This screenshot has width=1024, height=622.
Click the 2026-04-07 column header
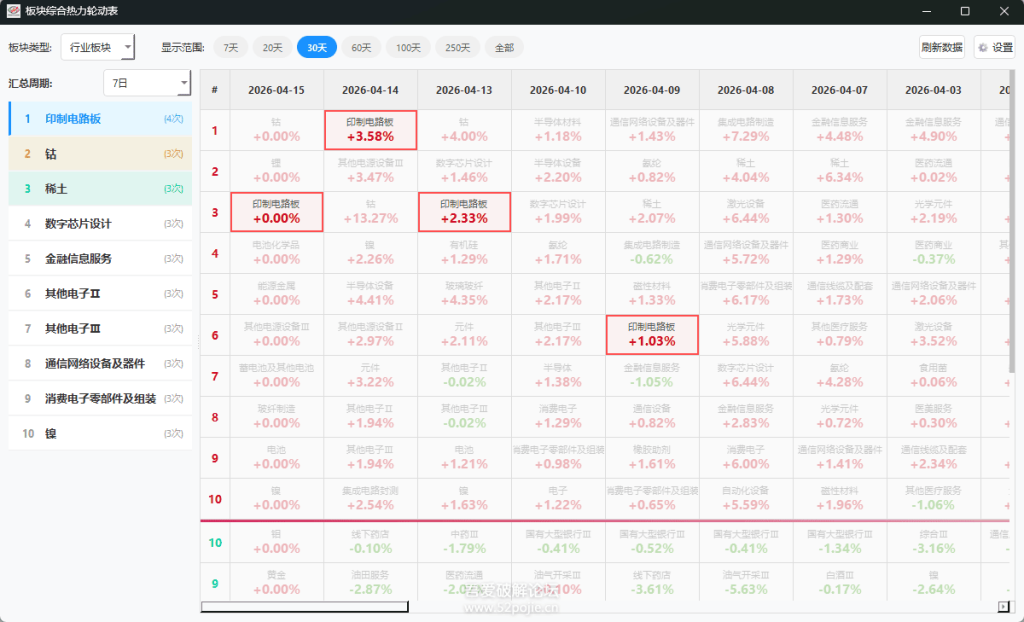[x=840, y=90]
